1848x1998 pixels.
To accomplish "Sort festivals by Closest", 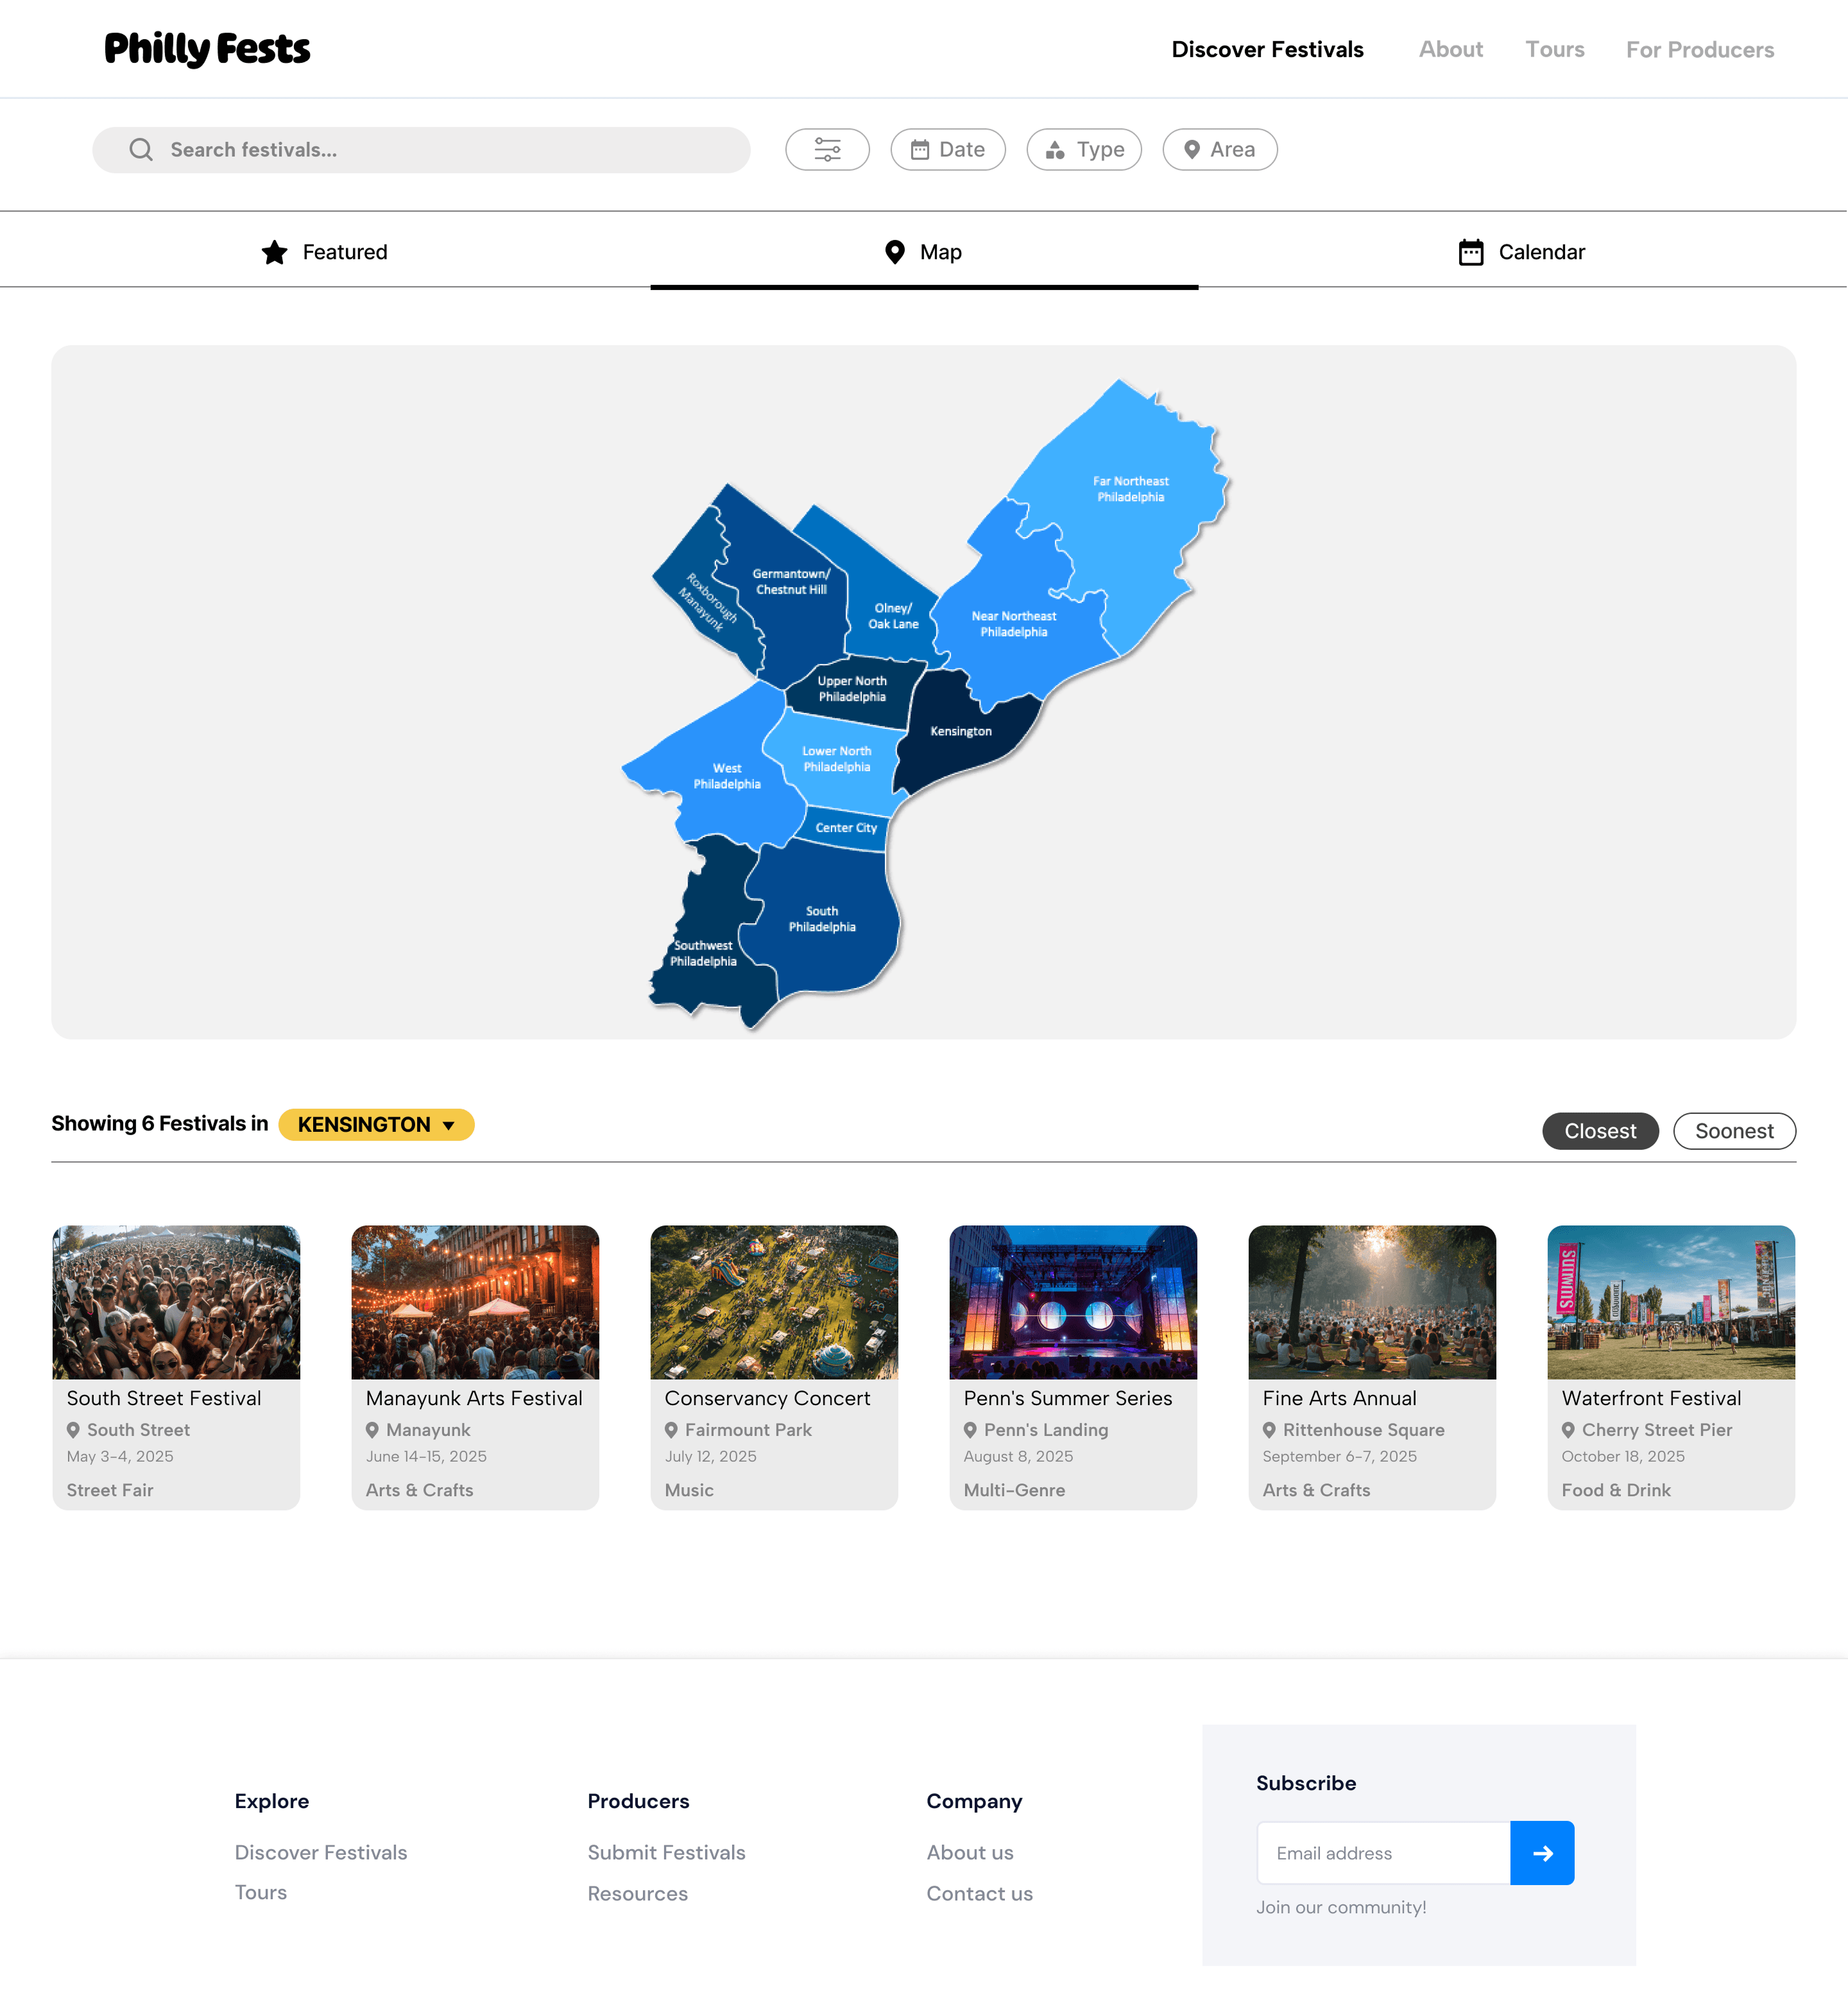I will pyautogui.click(x=1599, y=1131).
